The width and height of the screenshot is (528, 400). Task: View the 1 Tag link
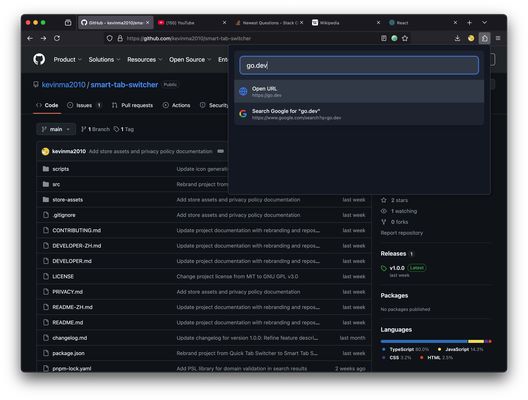[x=124, y=129]
